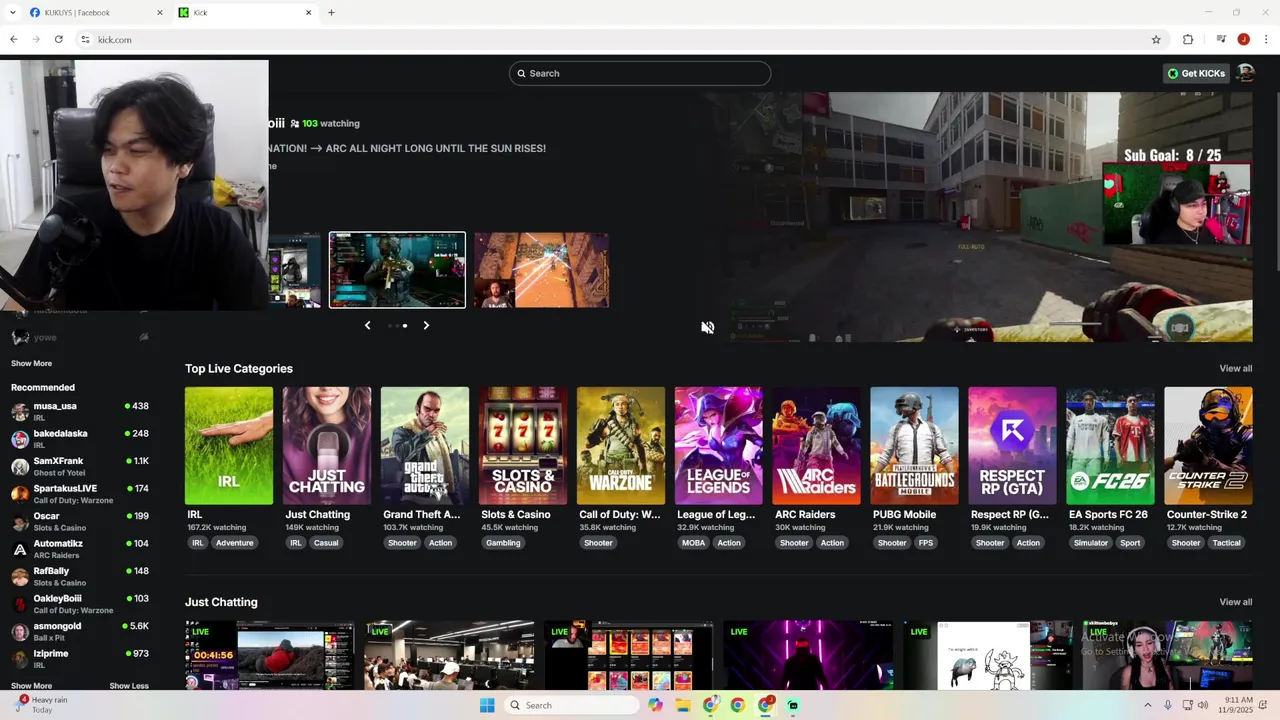Open the weather widget Heavy rain
This screenshot has width=1280, height=720.
pyautogui.click(x=40, y=705)
